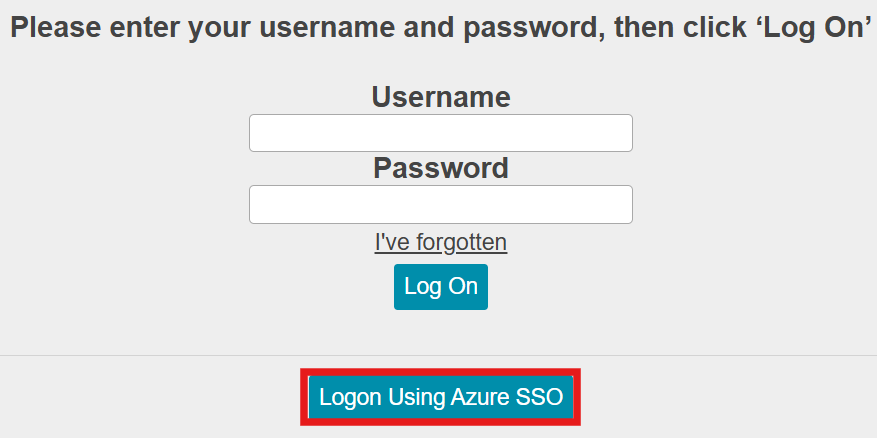
Task: Click the Password label text
Action: pyautogui.click(x=441, y=168)
